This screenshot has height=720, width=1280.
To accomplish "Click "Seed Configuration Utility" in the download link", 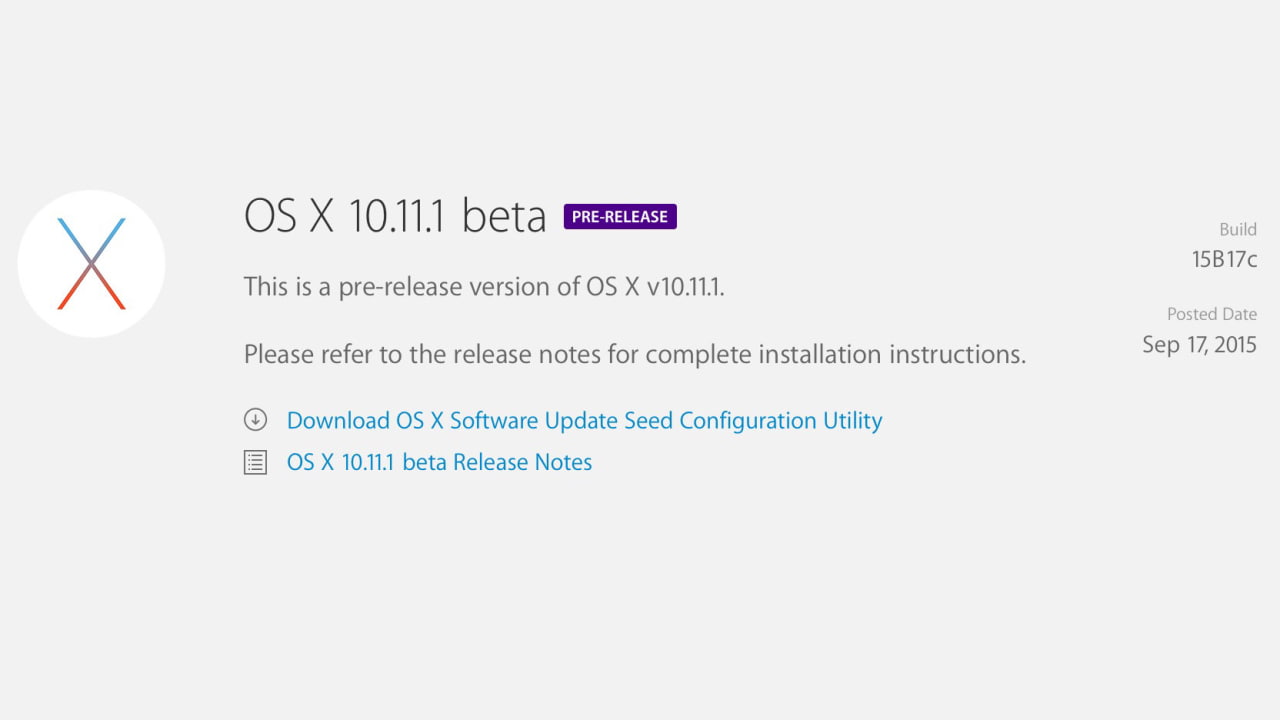I will 753,420.
